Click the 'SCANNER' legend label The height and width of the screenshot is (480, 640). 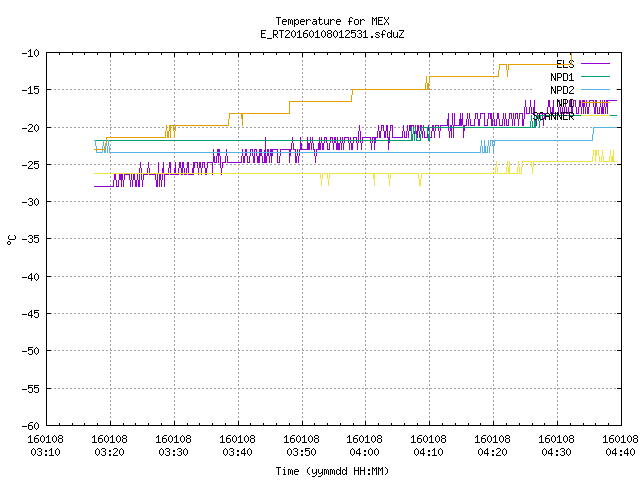pos(553,116)
